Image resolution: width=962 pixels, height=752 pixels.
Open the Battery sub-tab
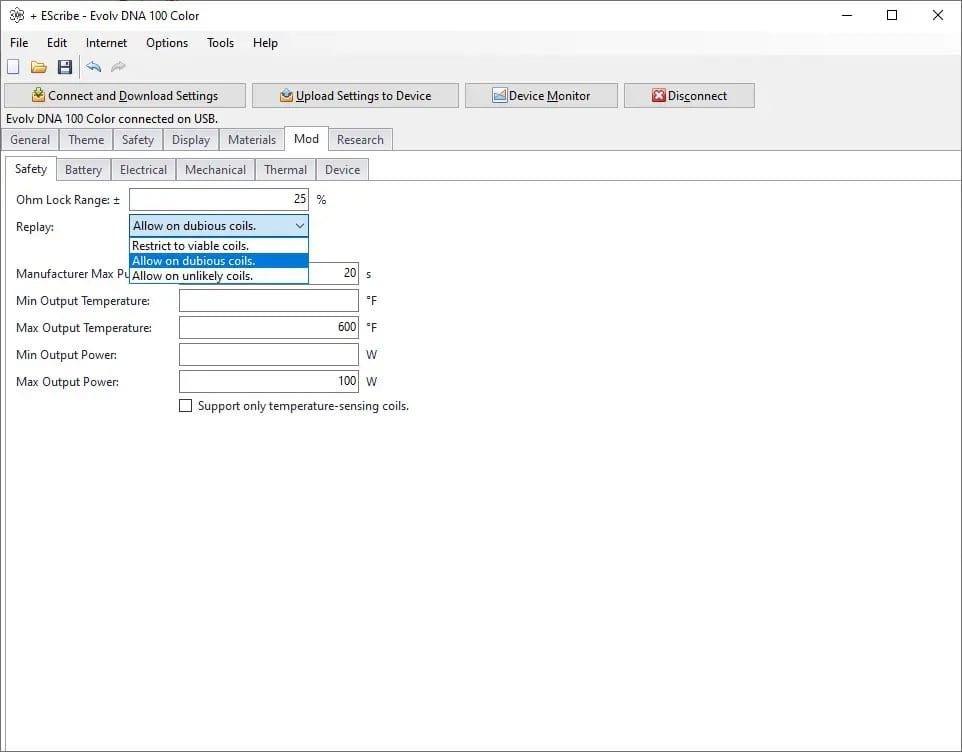83,170
